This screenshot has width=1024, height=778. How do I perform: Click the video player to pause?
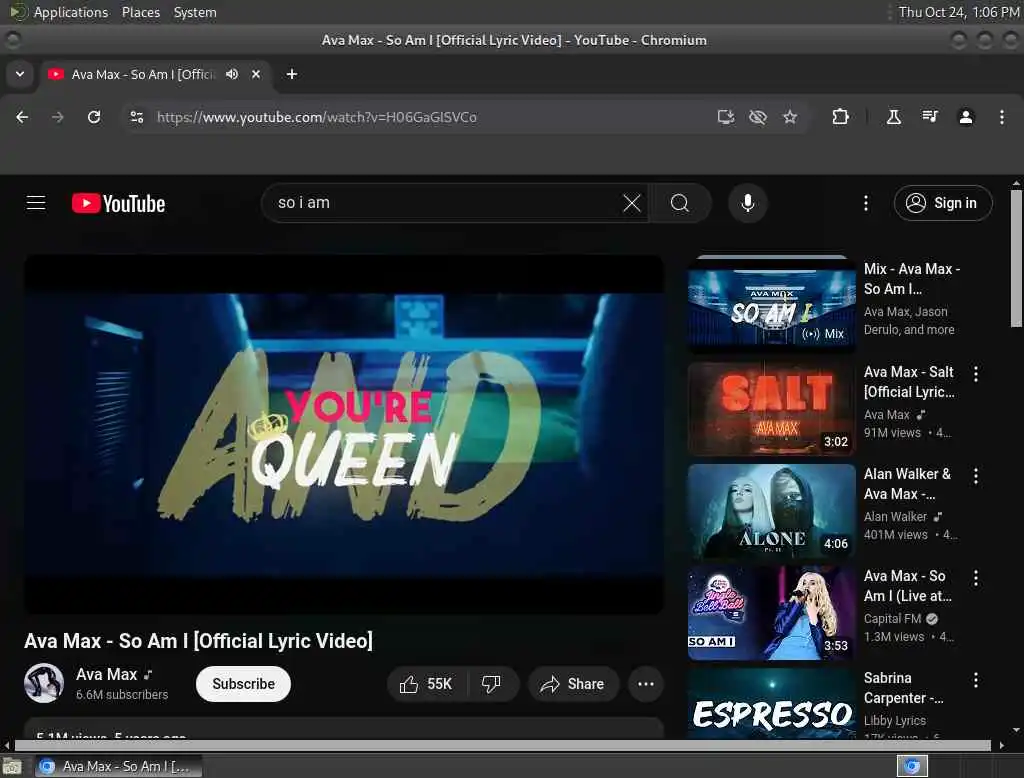click(x=344, y=434)
